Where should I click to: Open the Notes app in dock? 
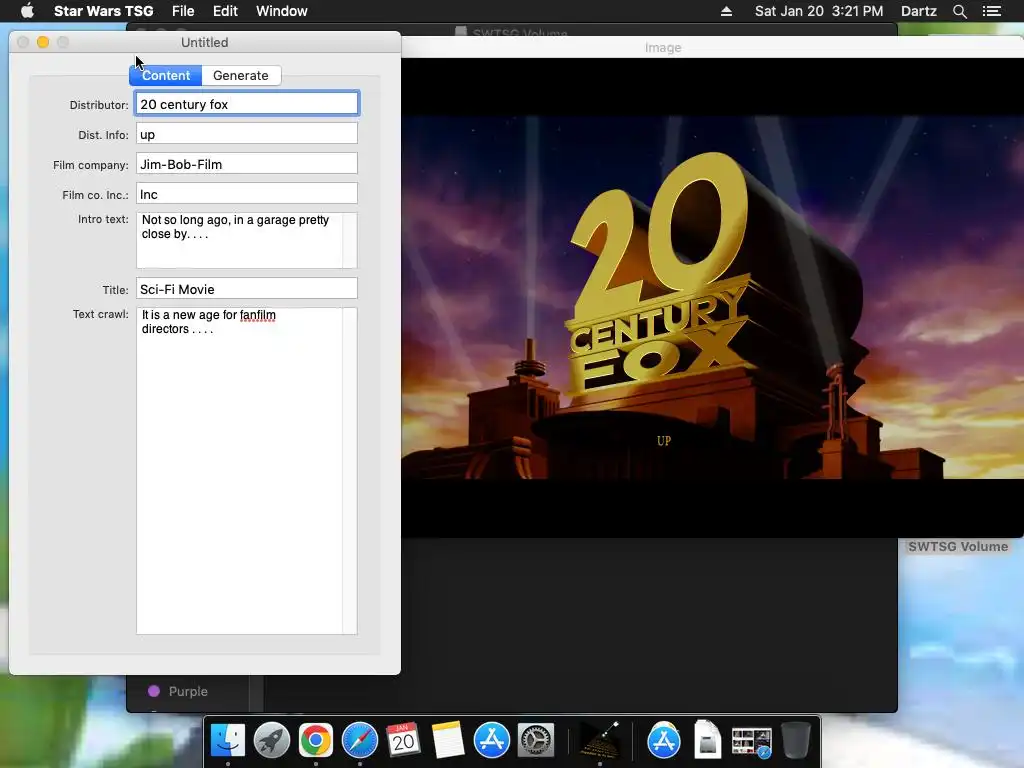coord(448,741)
